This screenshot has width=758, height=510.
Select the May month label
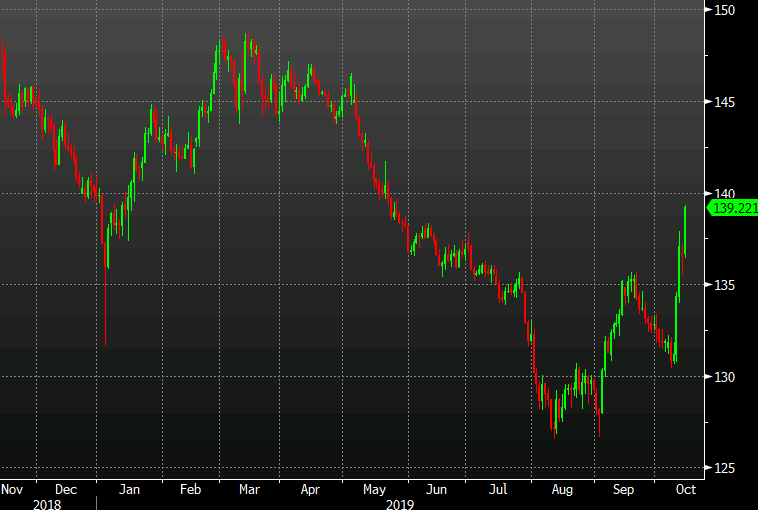[375, 490]
